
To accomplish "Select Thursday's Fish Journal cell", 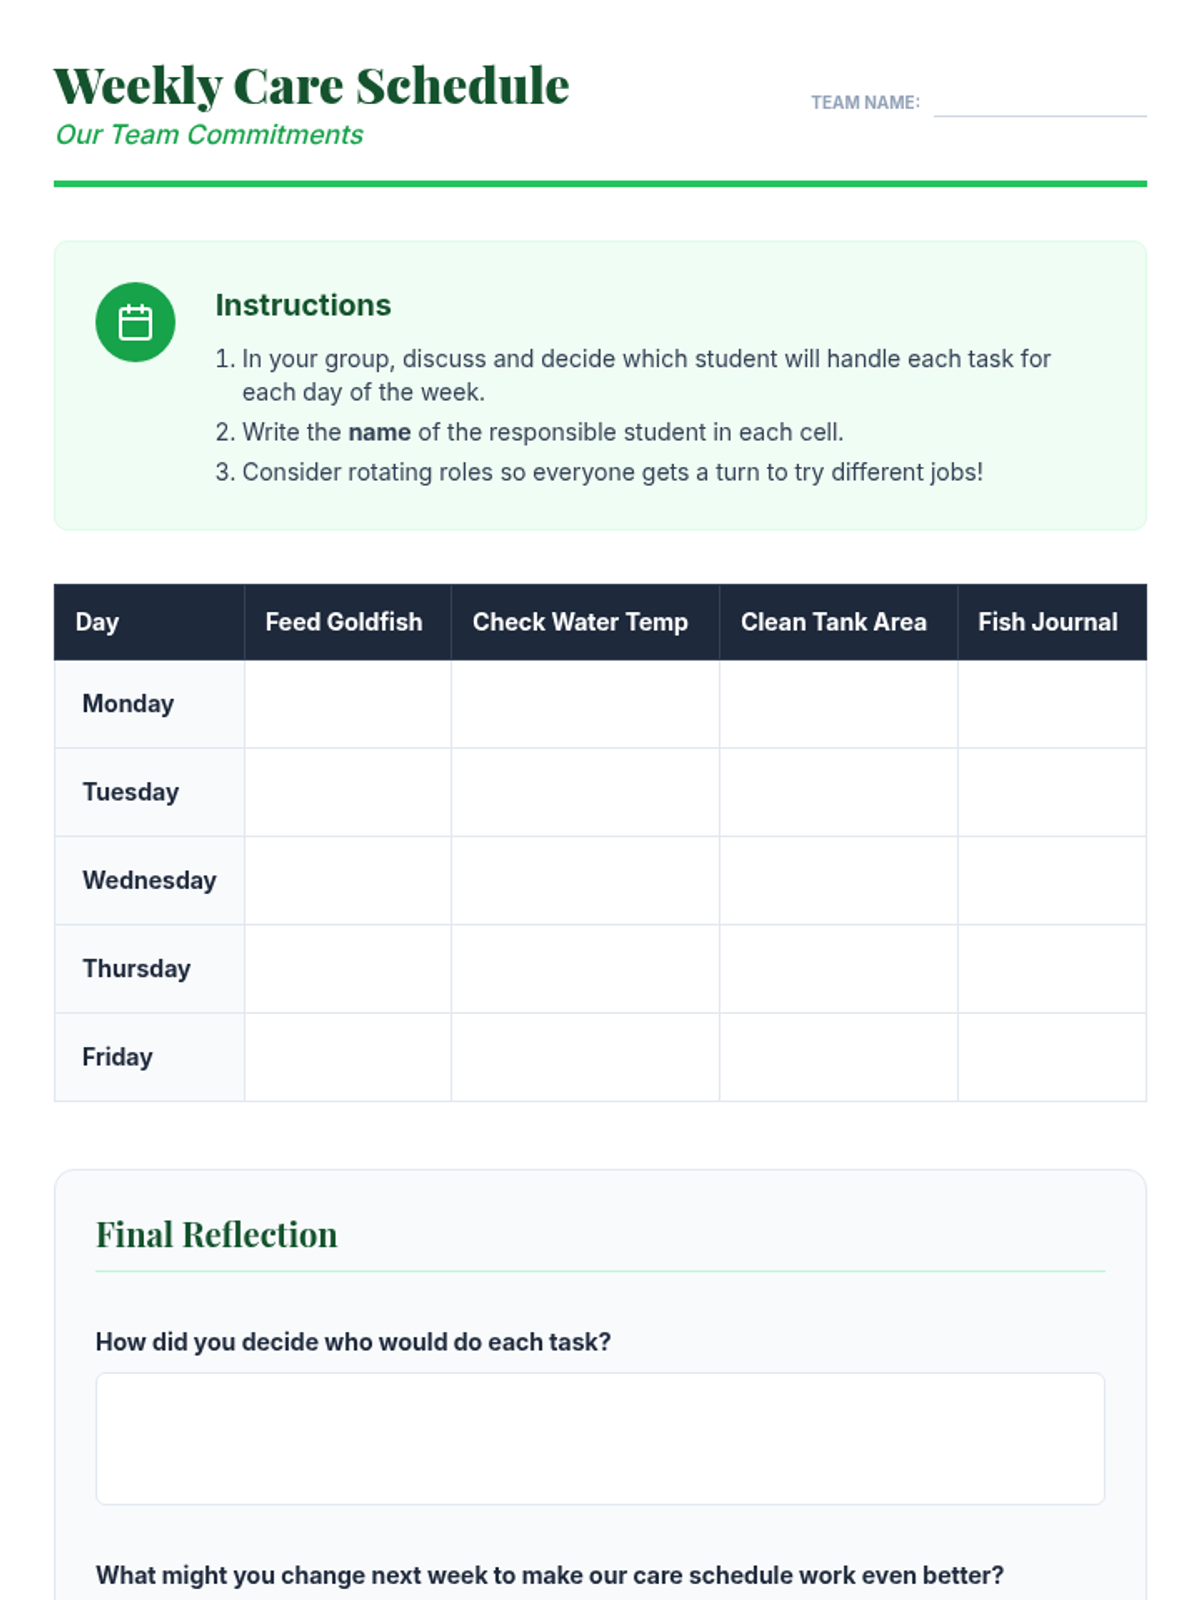I will coord(1052,969).
